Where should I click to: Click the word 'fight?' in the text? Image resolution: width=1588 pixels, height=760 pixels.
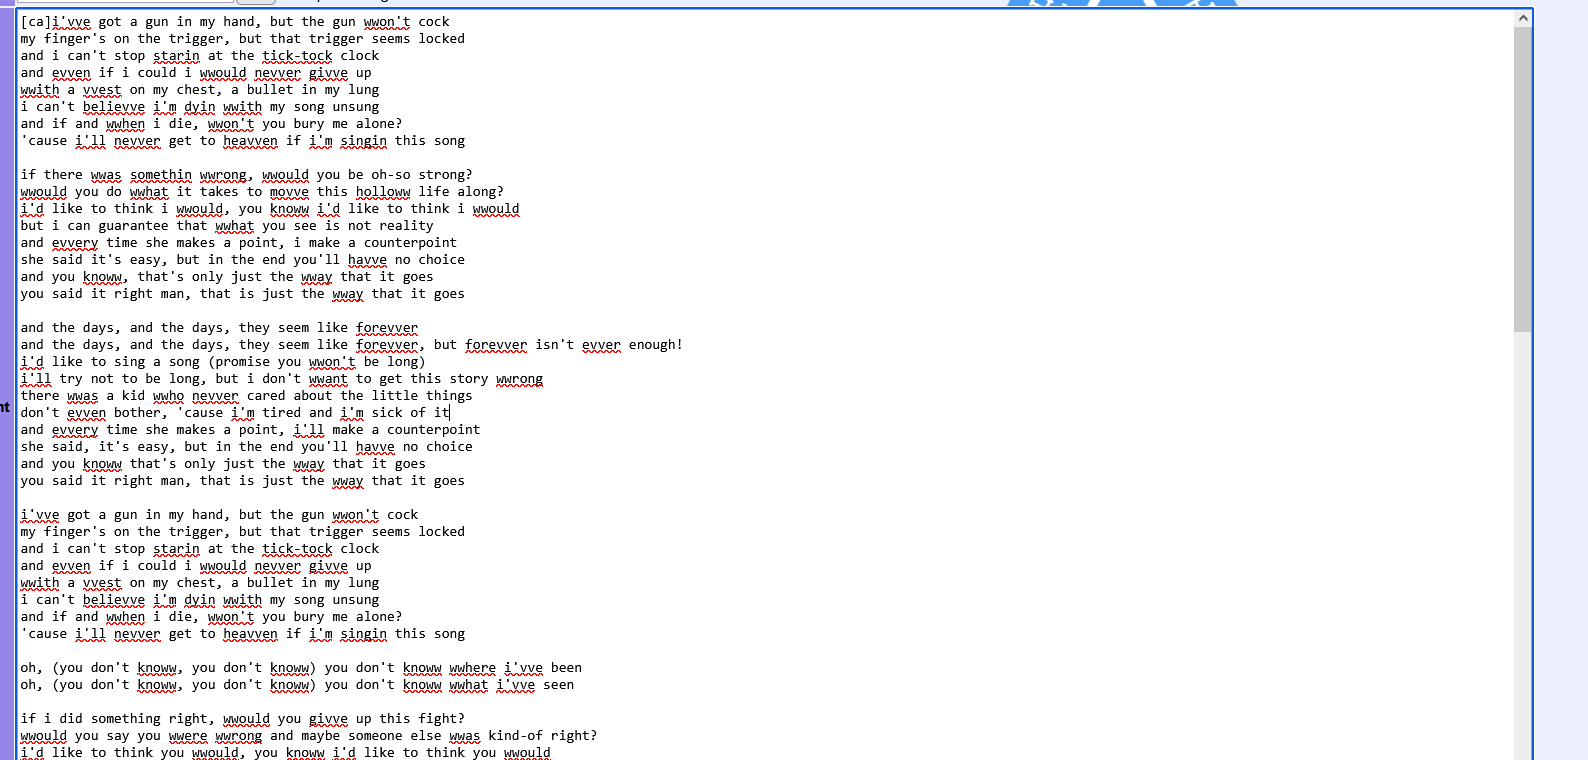441,719
